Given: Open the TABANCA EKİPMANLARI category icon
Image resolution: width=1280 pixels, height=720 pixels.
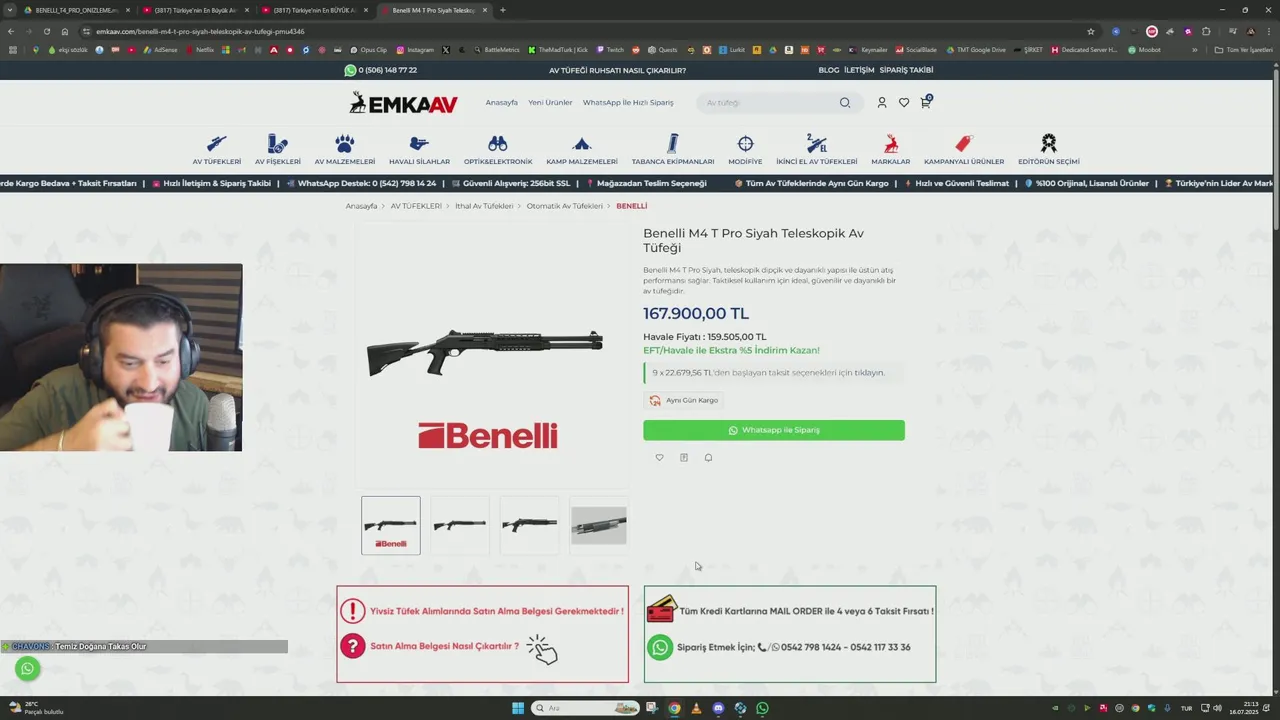Looking at the screenshot, I should [673, 144].
